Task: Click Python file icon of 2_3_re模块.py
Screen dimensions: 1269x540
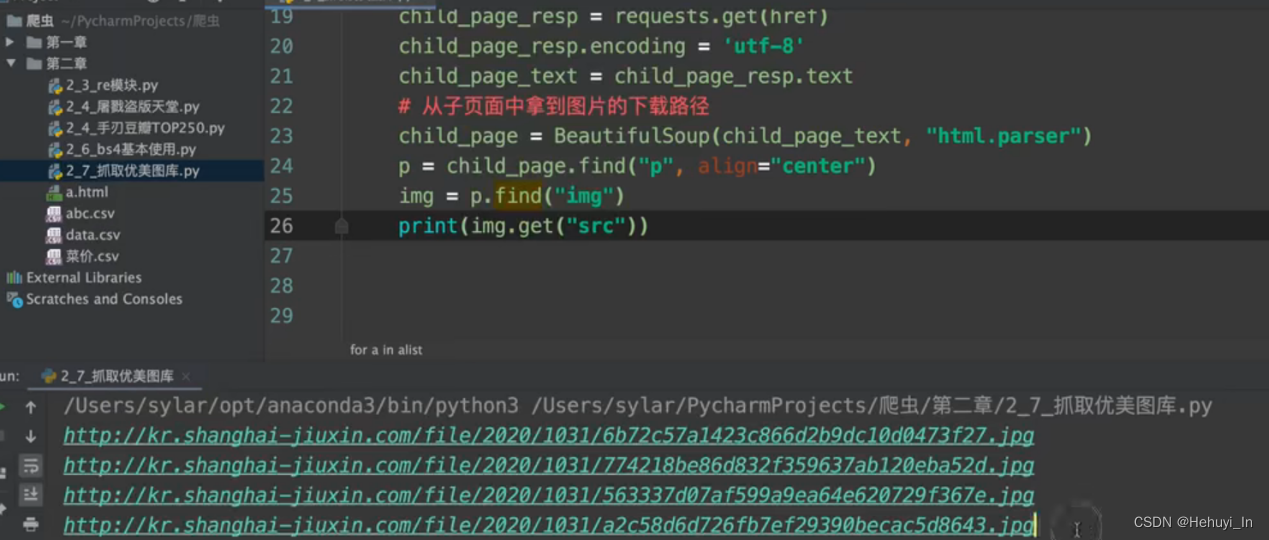Action: click(x=55, y=85)
